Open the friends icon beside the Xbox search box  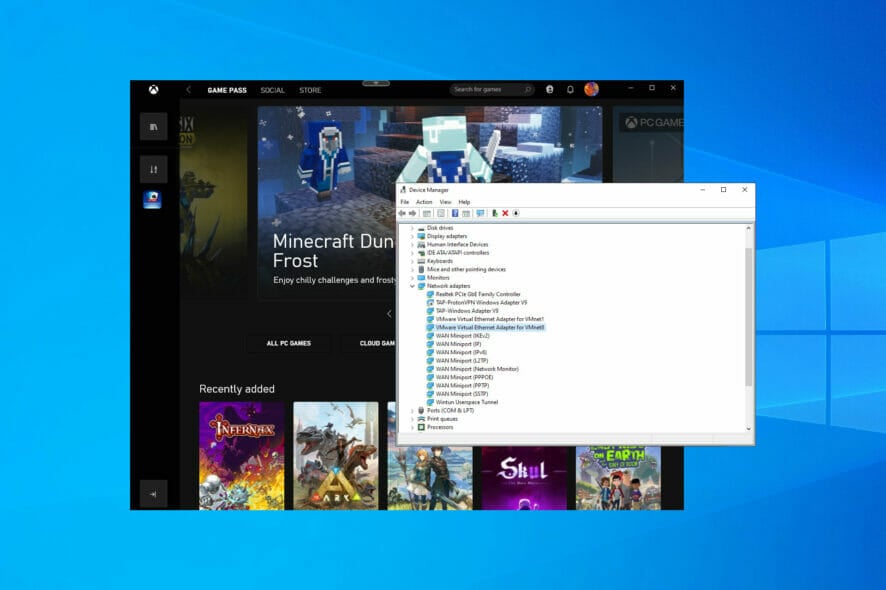[x=549, y=90]
